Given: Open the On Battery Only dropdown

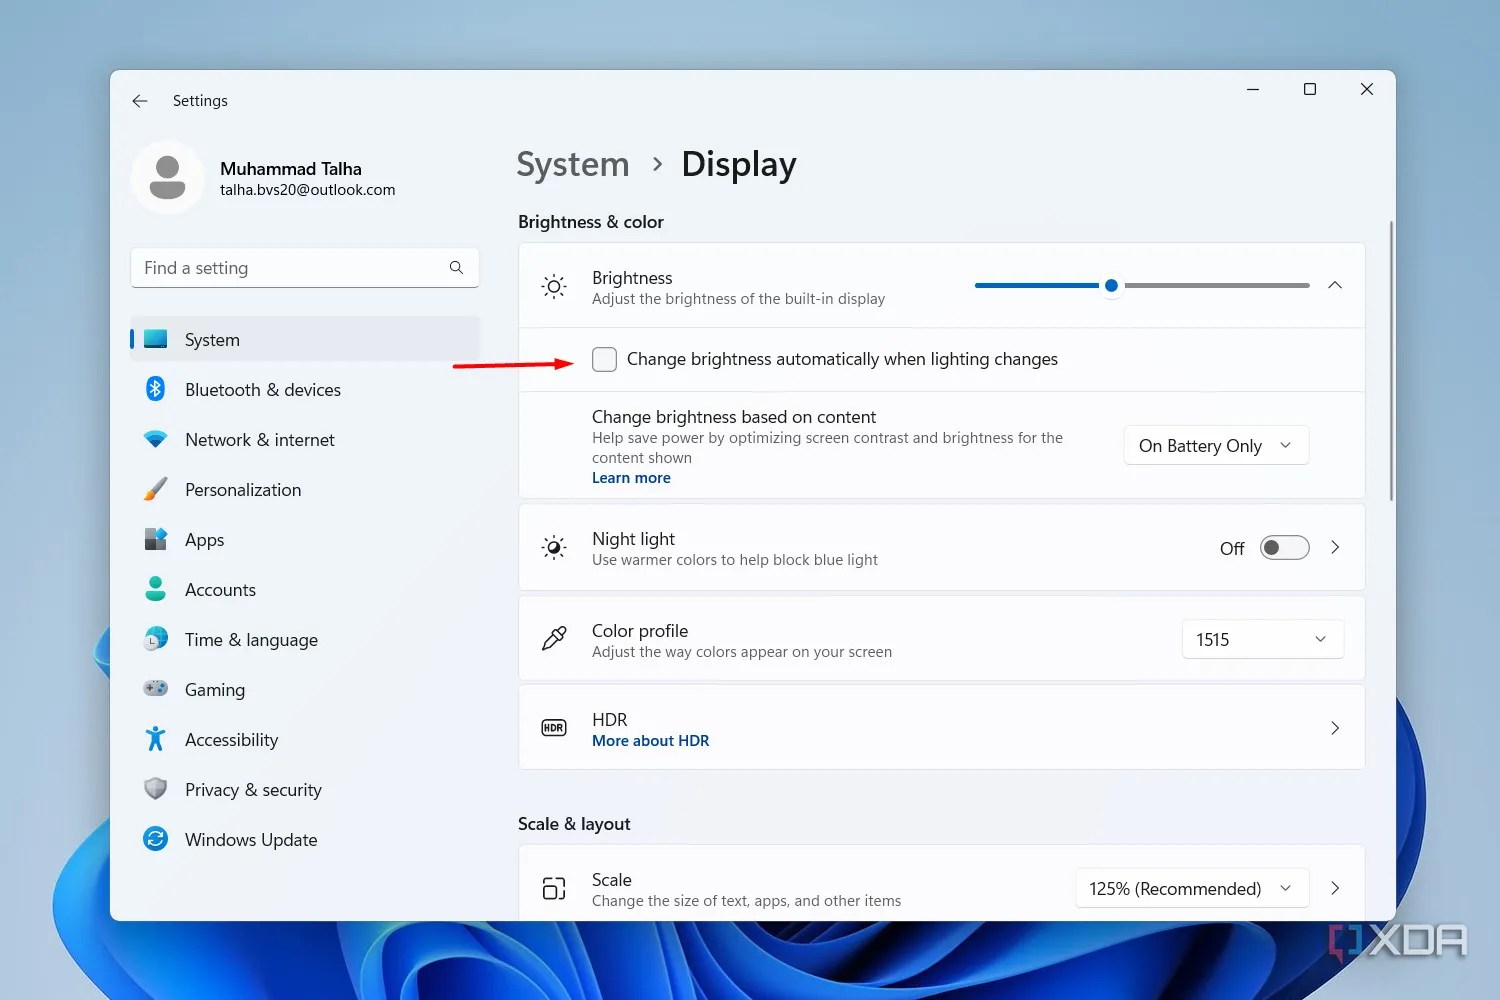Looking at the screenshot, I should [x=1215, y=445].
